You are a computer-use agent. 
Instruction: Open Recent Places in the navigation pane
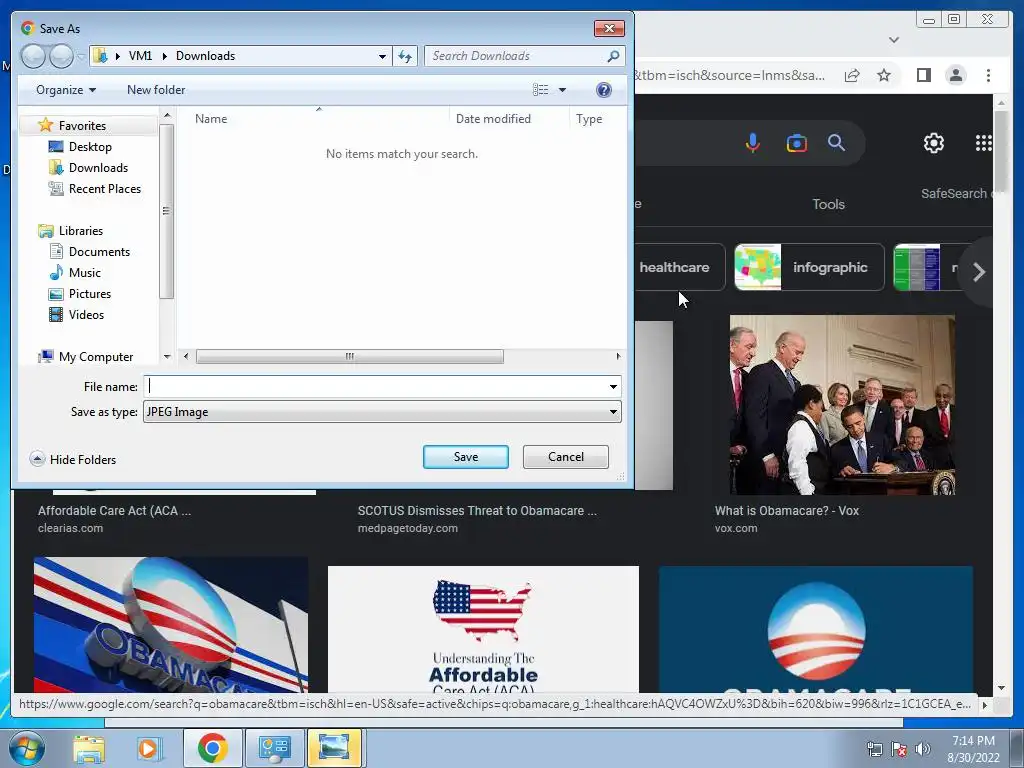(x=104, y=189)
